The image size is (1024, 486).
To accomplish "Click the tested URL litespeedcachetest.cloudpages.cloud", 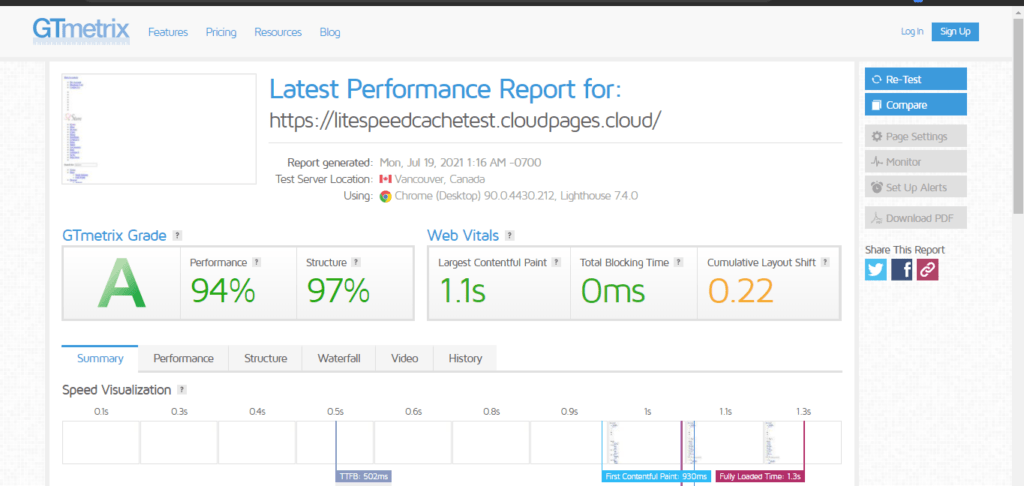I will 466,120.
